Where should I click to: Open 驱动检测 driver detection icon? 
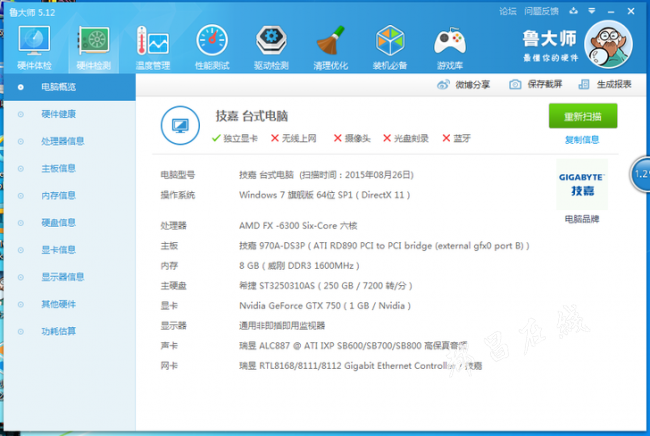coord(271,47)
